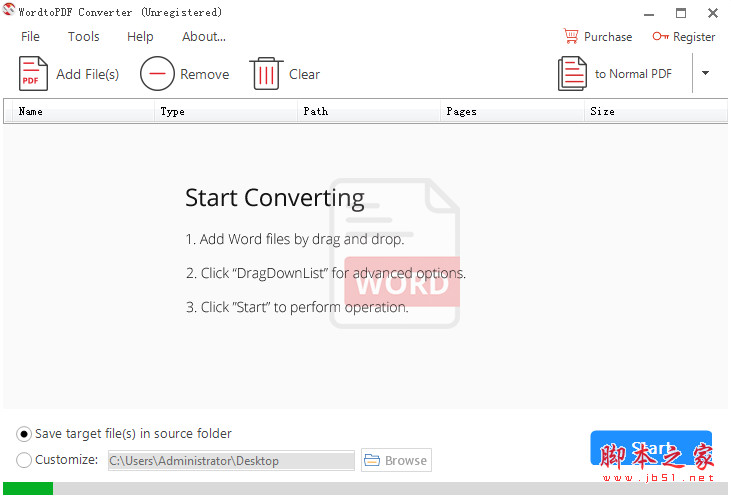Click the to Normal PDF document icon
The image size is (731, 496).
[572, 74]
